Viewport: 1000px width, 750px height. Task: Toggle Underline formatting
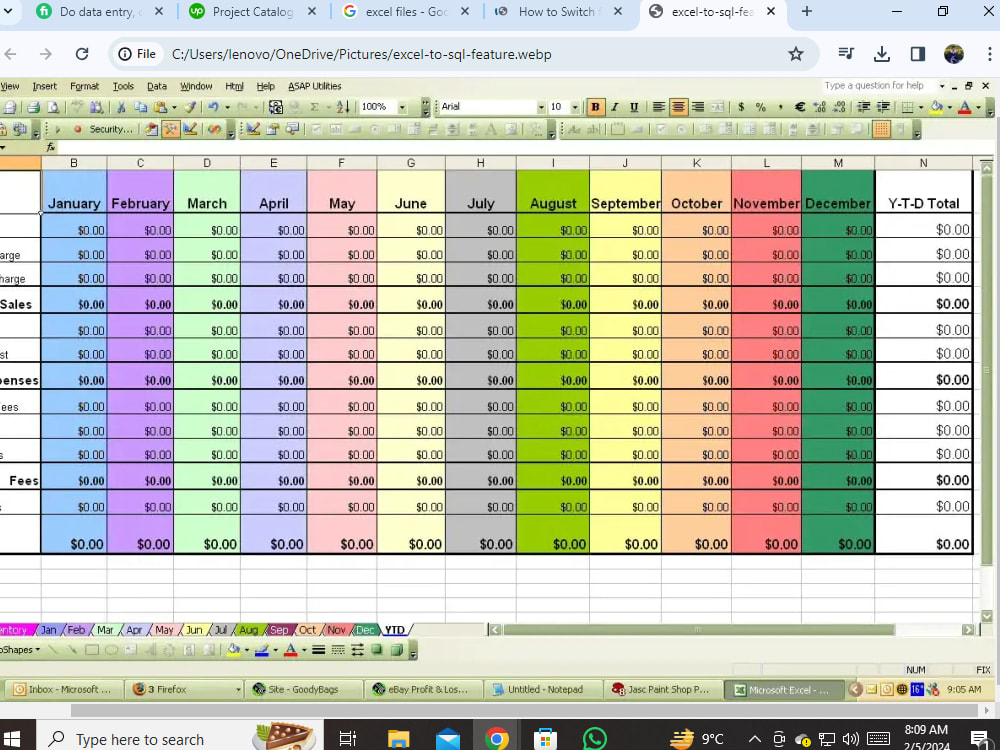pyautogui.click(x=634, y=106)
